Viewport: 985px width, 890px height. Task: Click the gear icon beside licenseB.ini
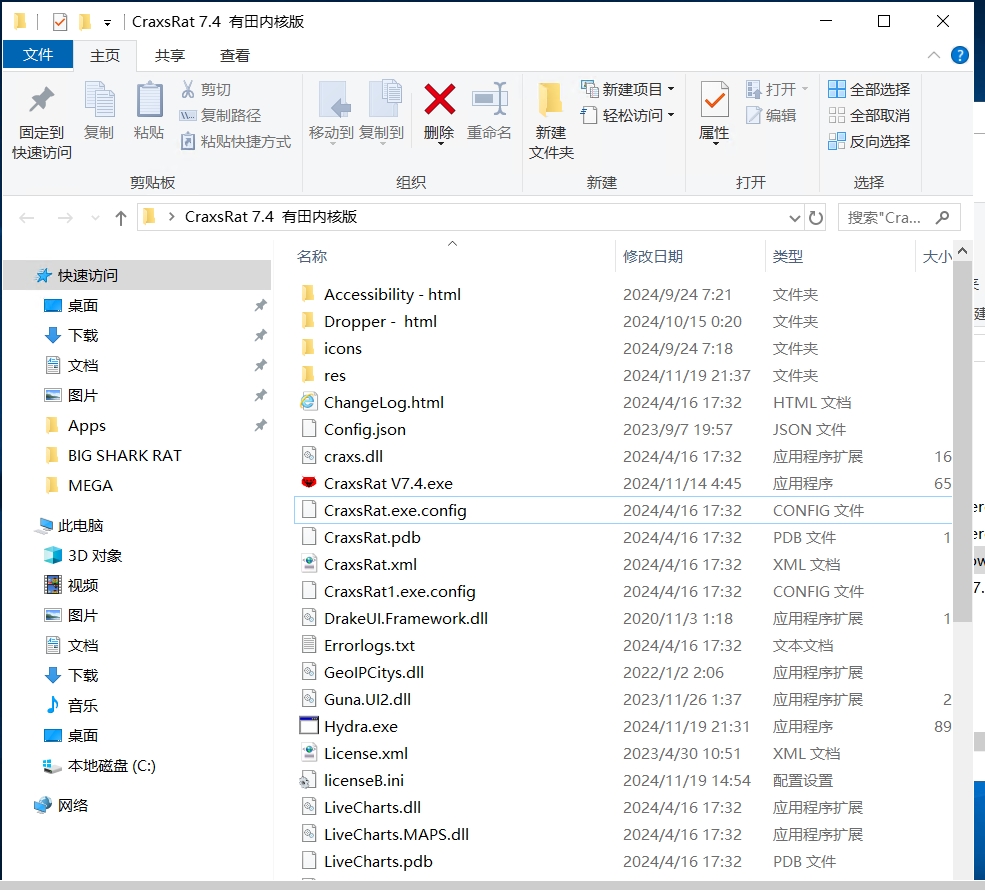click(x=307, y=781)
